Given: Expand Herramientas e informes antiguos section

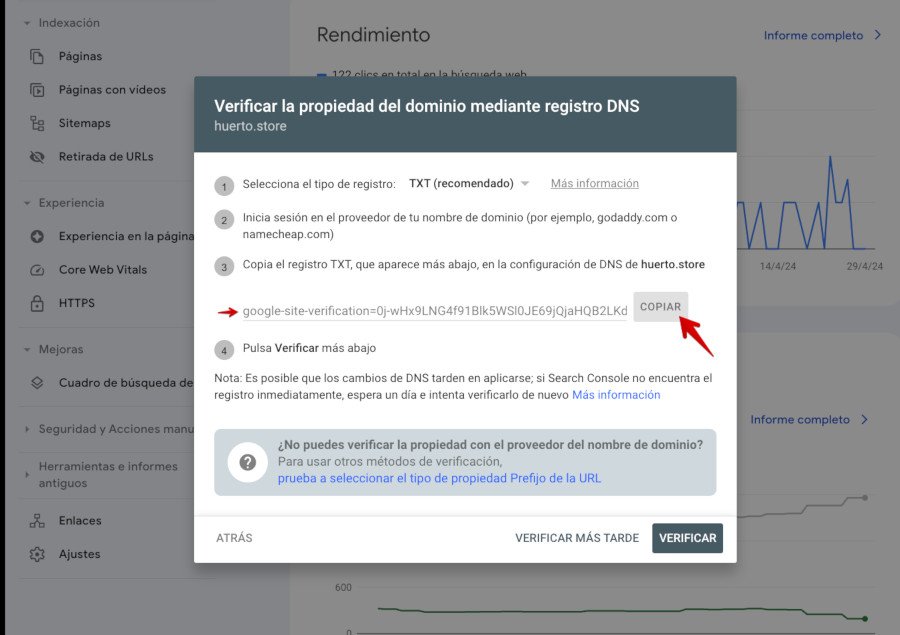Looking at the screenshot, I should point(27,475).
